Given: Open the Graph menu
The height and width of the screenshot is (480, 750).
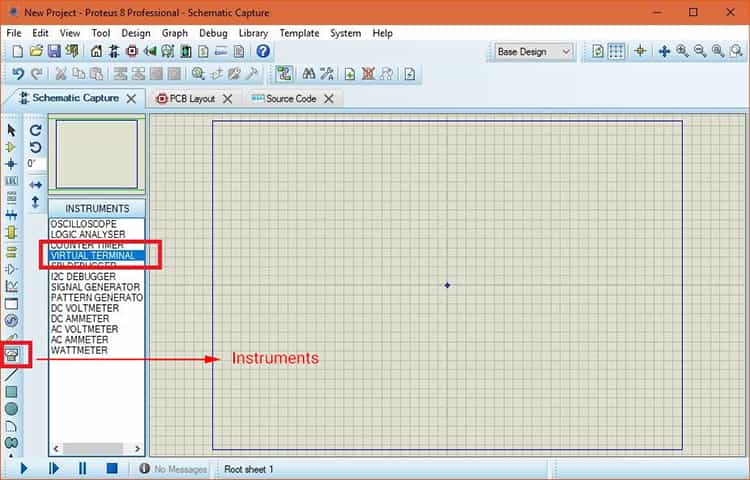Looking at the screenshot, I should click(175, 33).
